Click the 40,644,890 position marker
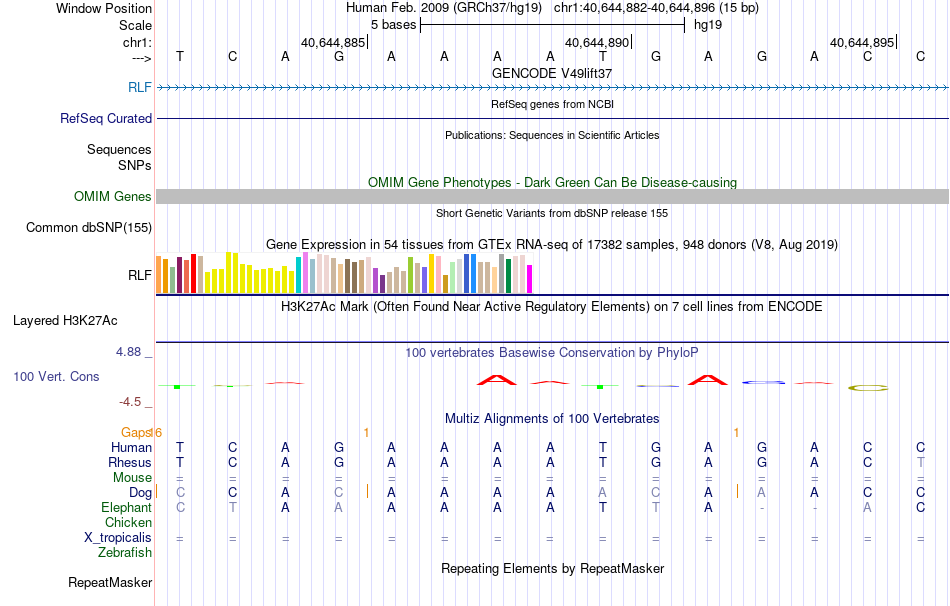This screenshot has height=606, width=950. pyautogui.click(x=597, y=42)
